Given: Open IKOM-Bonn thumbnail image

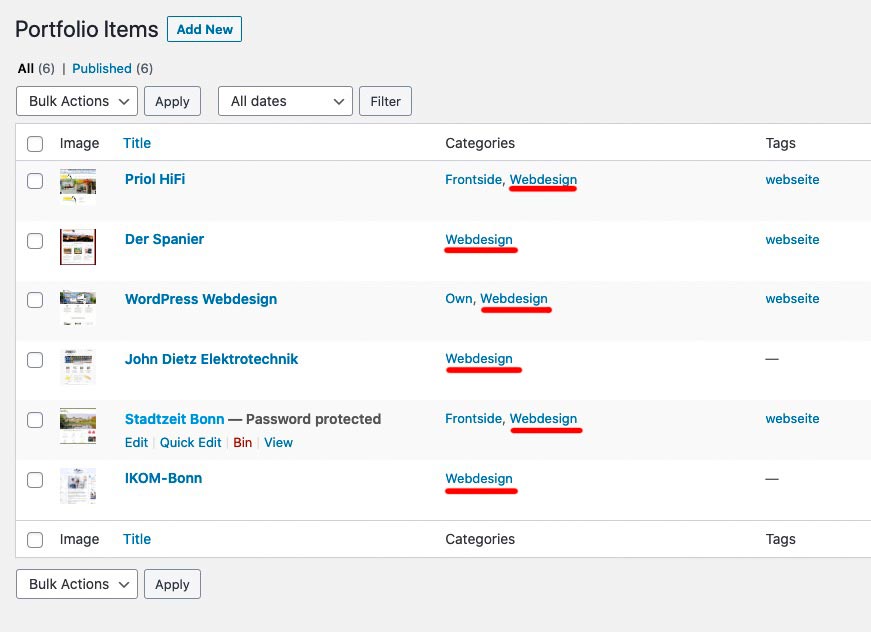Looking at the screenshot, I should 78,486.
